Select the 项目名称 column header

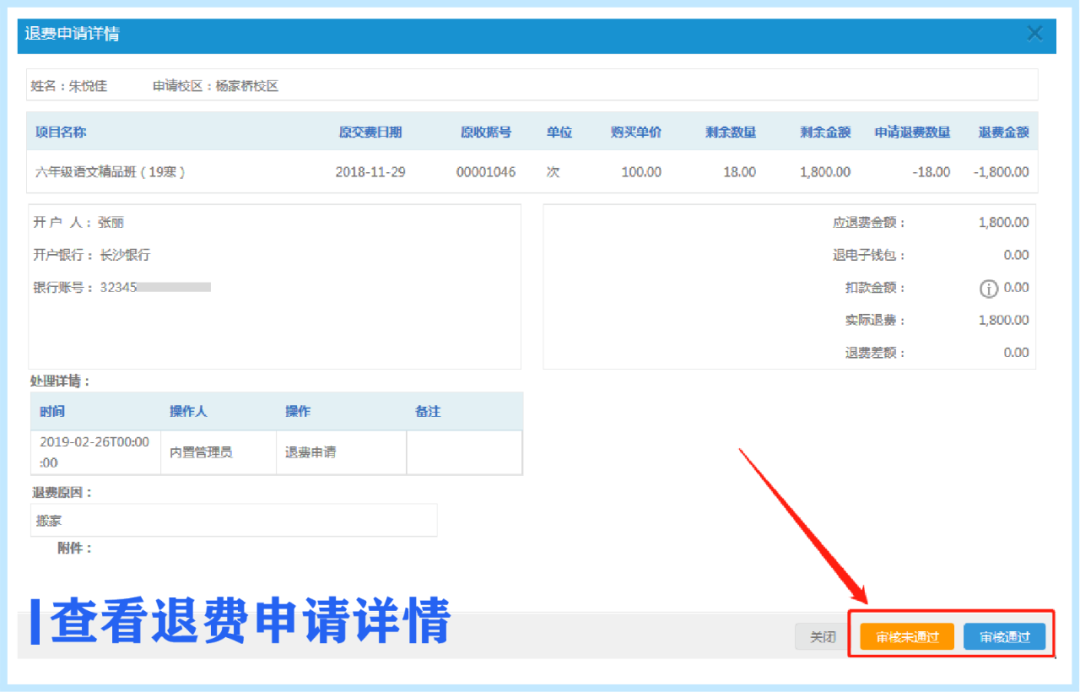point(61,132)
